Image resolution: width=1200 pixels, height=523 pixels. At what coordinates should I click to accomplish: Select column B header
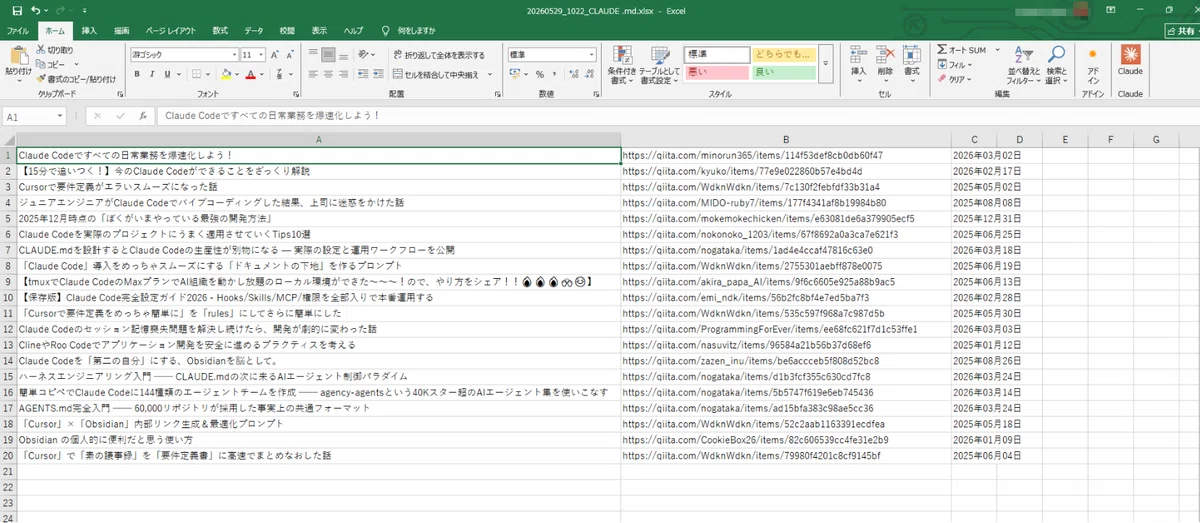[x=786, y=139]
